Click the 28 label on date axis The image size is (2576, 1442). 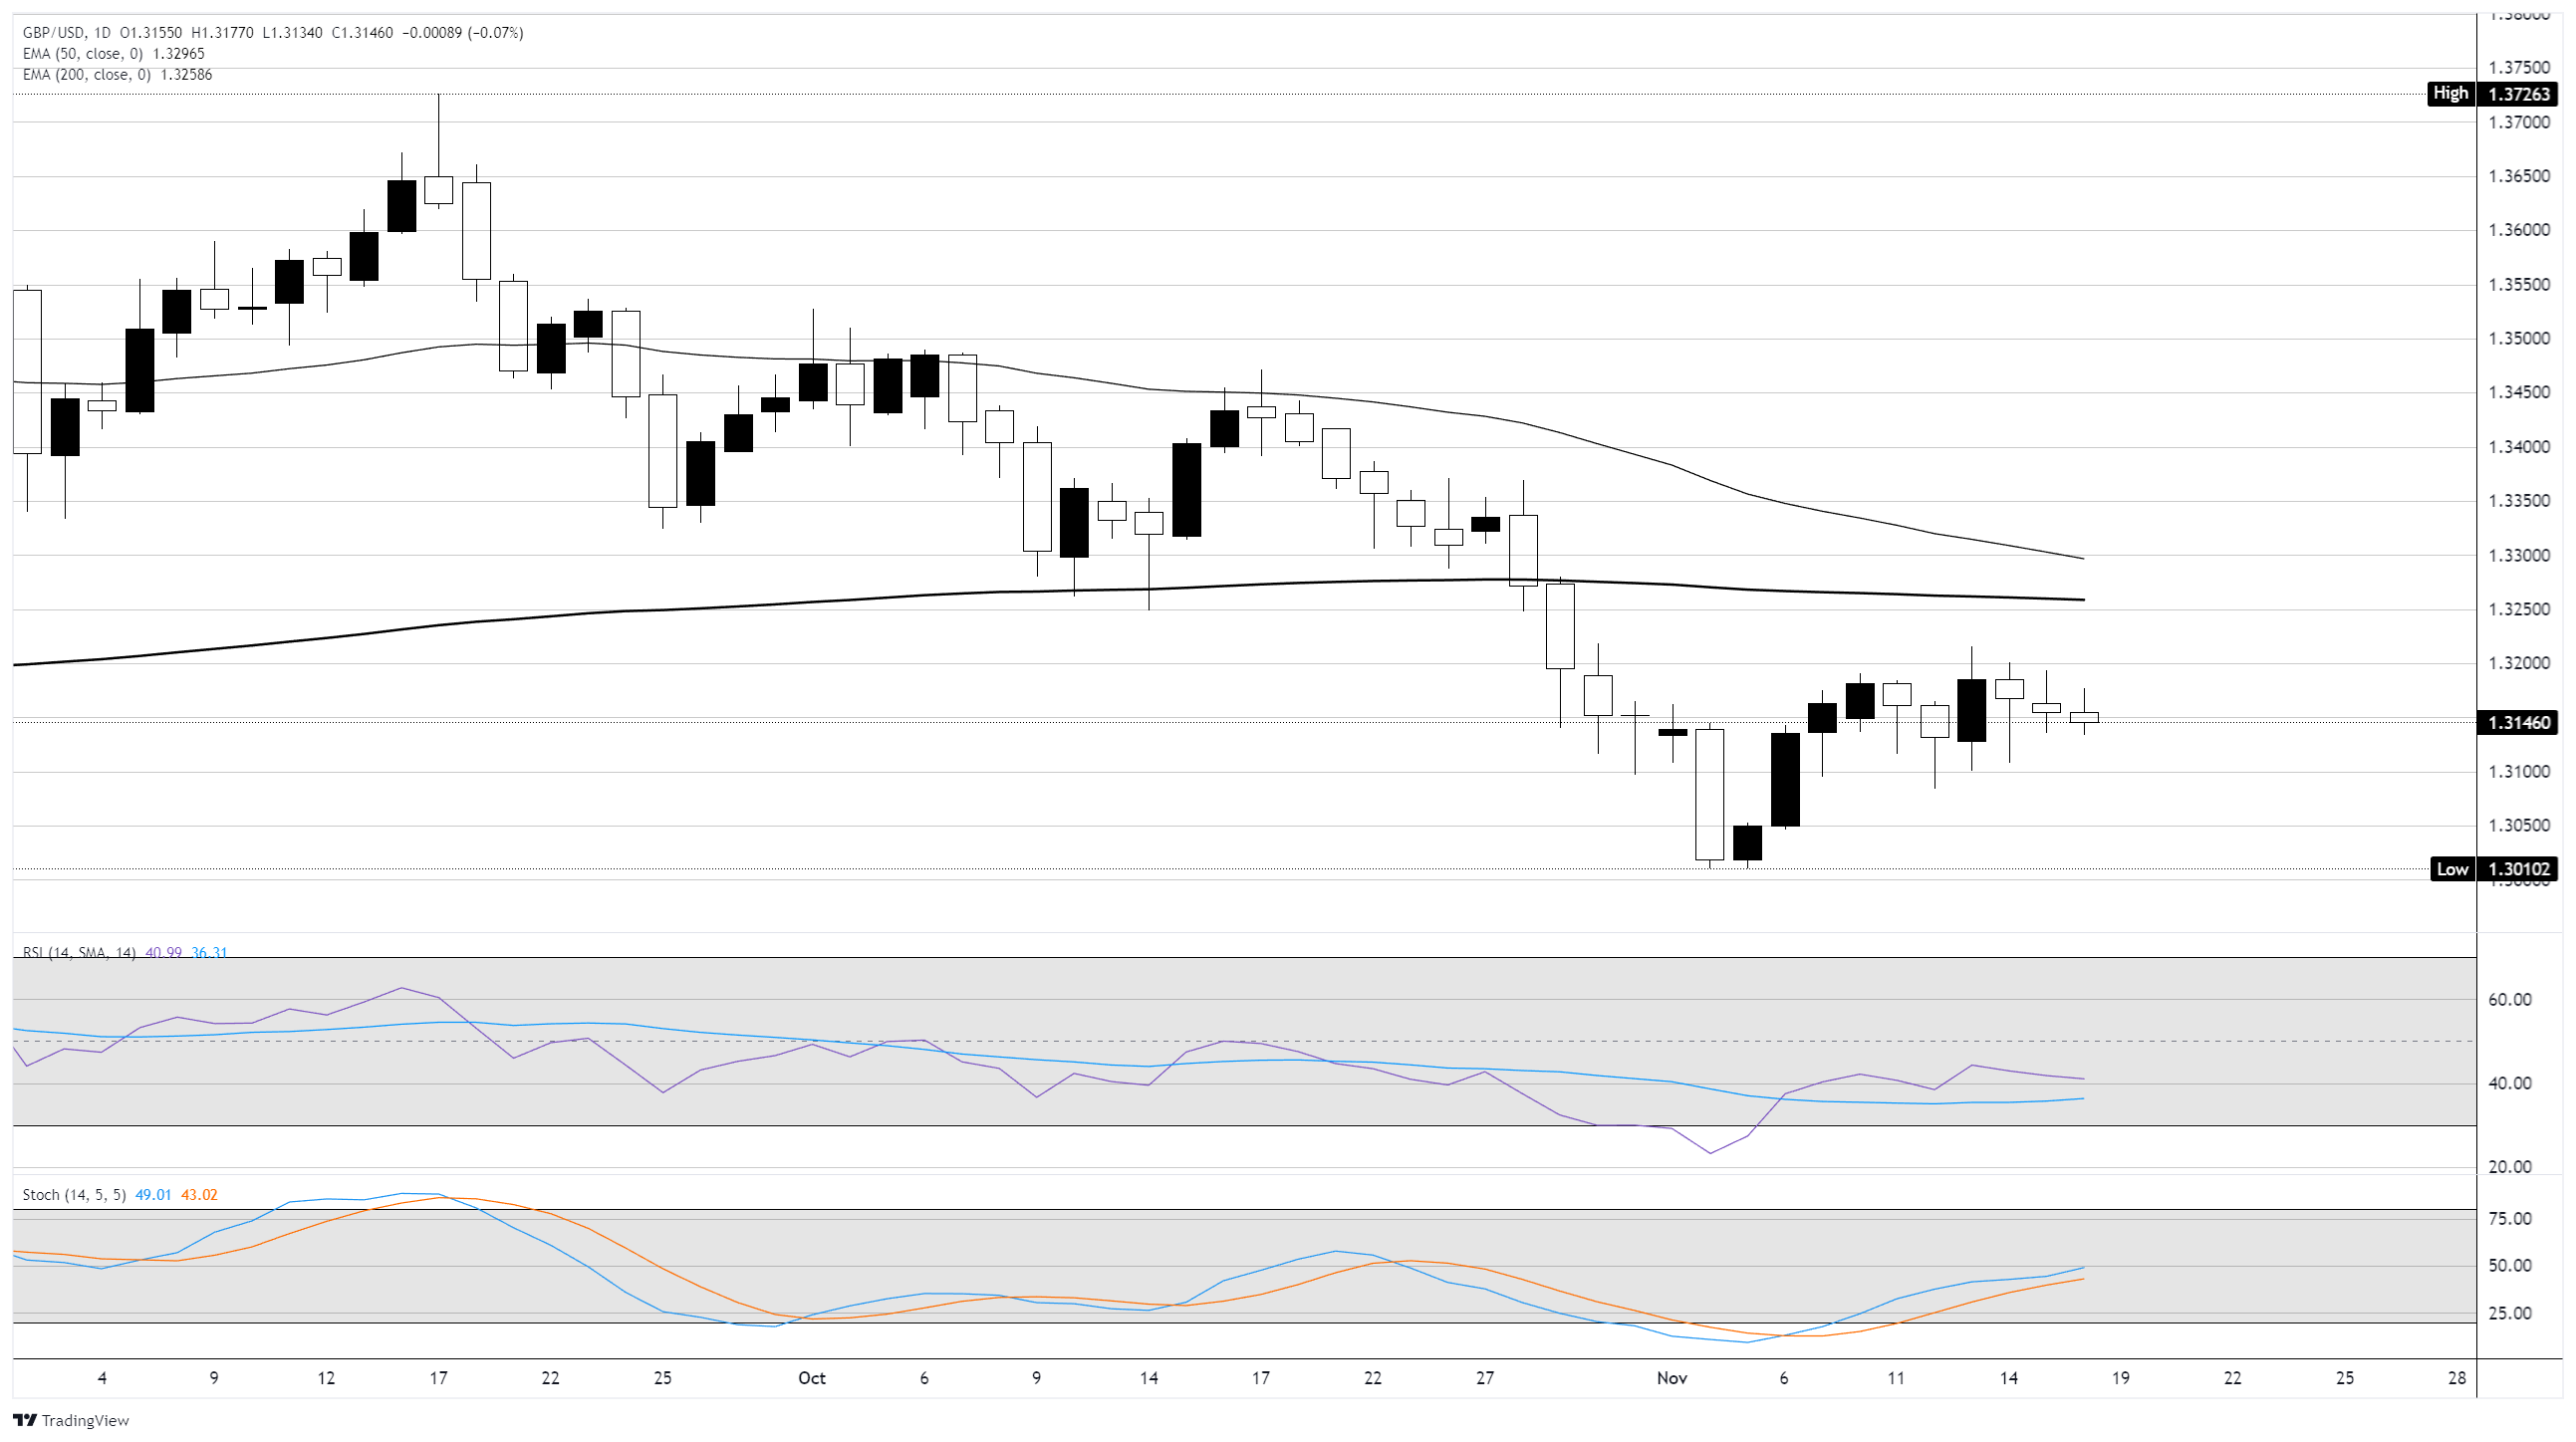2457,1378
